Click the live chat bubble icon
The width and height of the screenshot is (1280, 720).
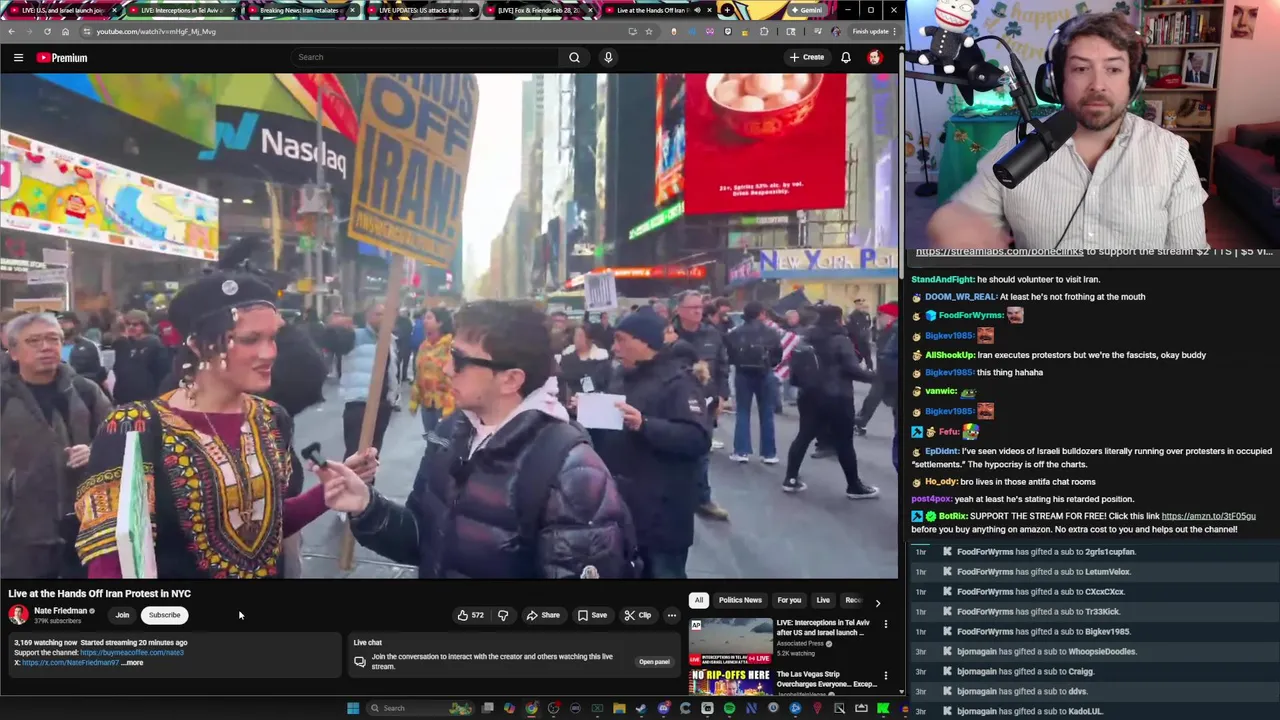coord(360,661)
